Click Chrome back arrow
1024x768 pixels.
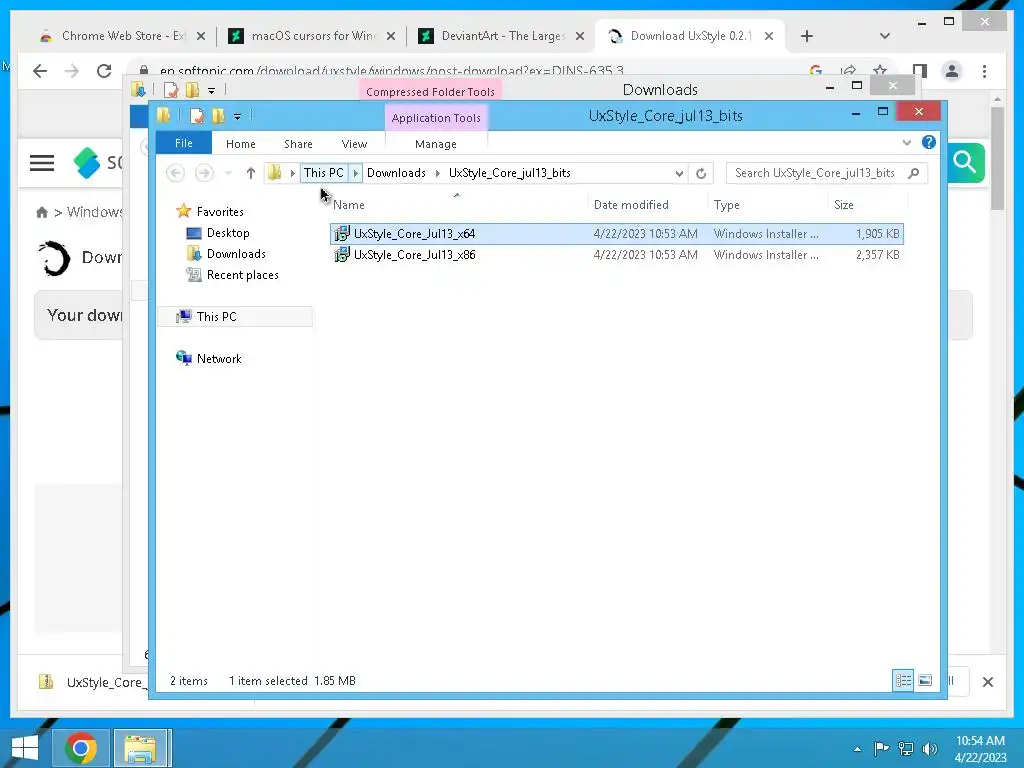[x=40, y=71]
